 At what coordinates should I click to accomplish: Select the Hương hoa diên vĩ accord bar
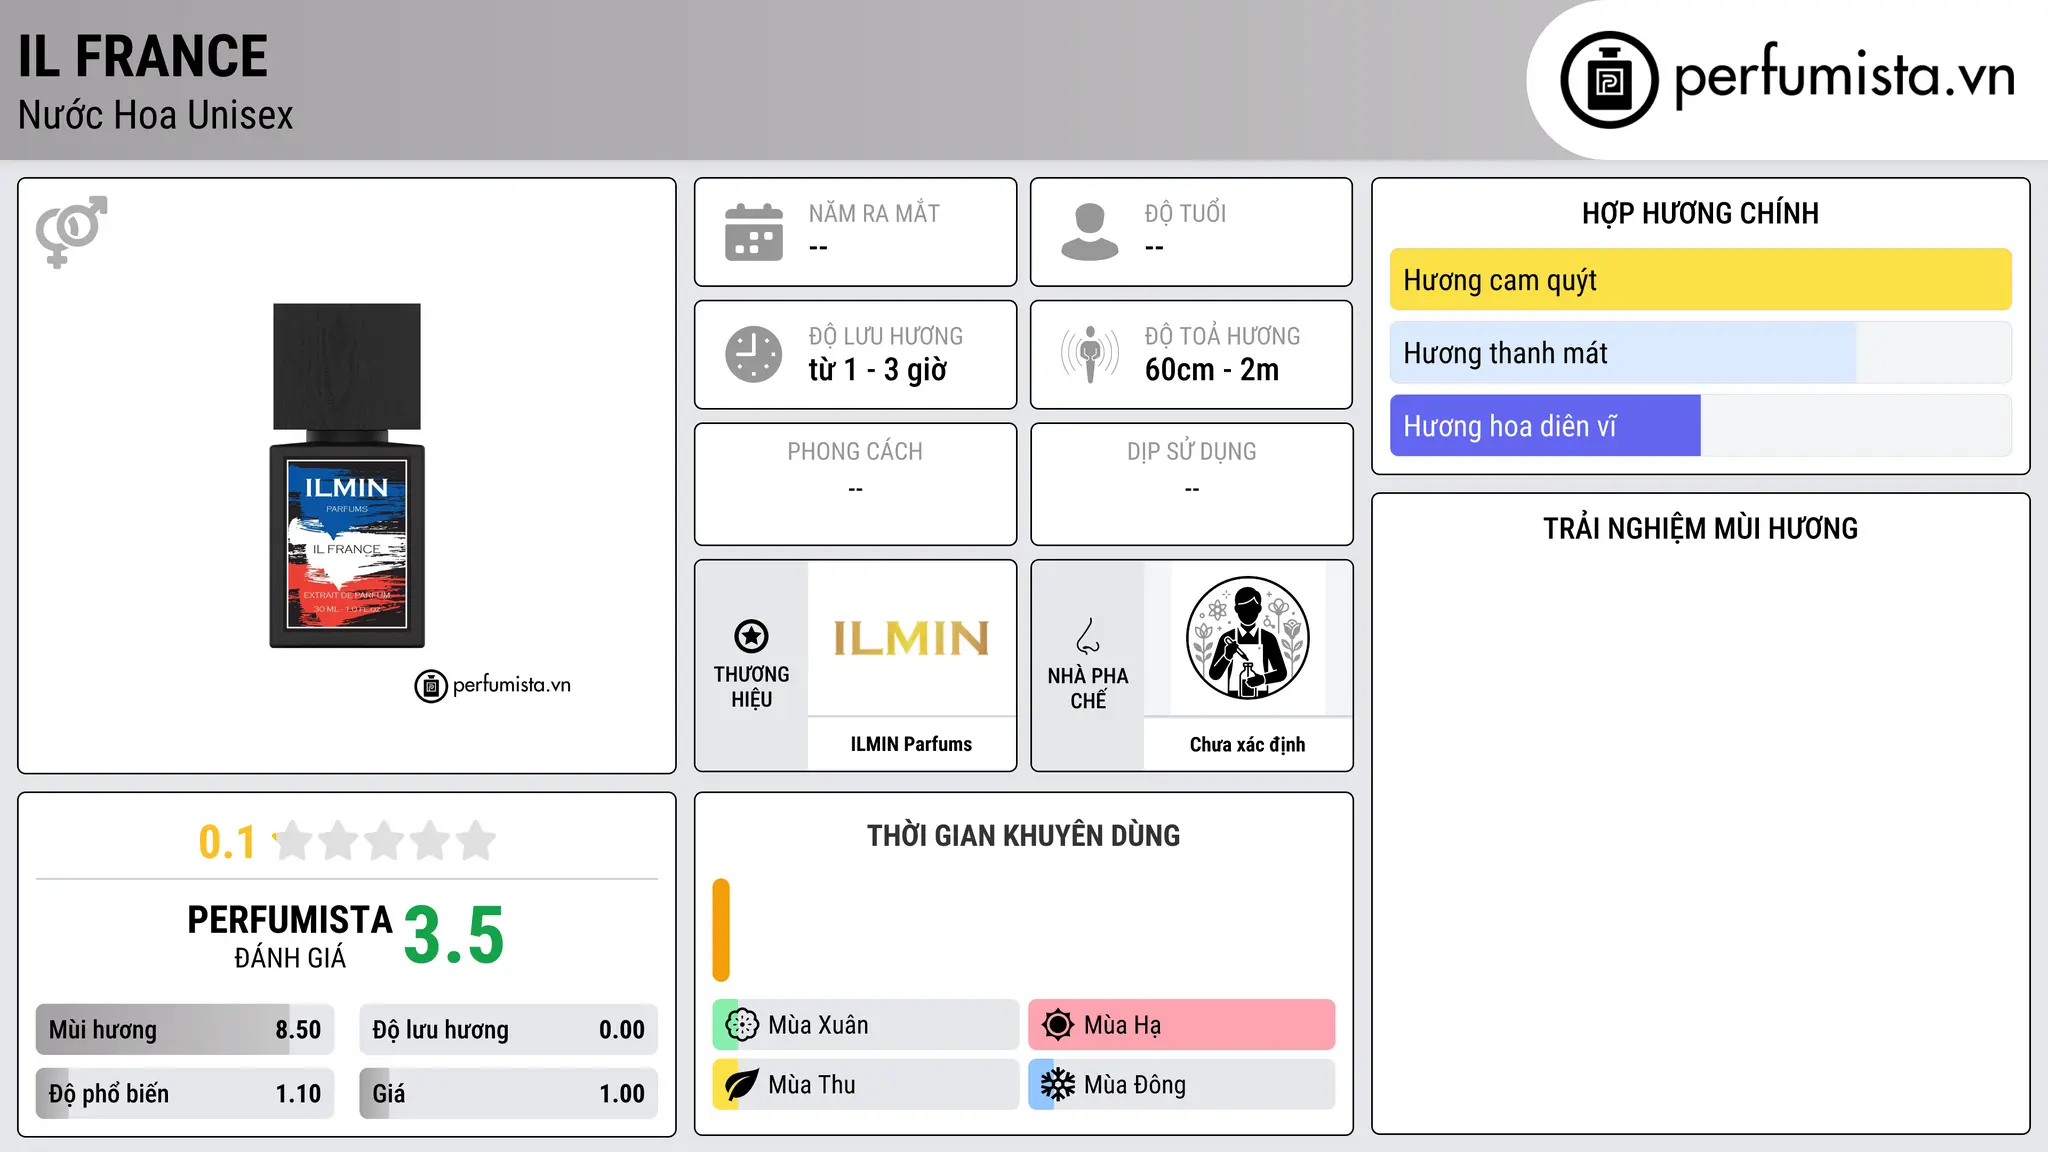(x=1701, y=426)
